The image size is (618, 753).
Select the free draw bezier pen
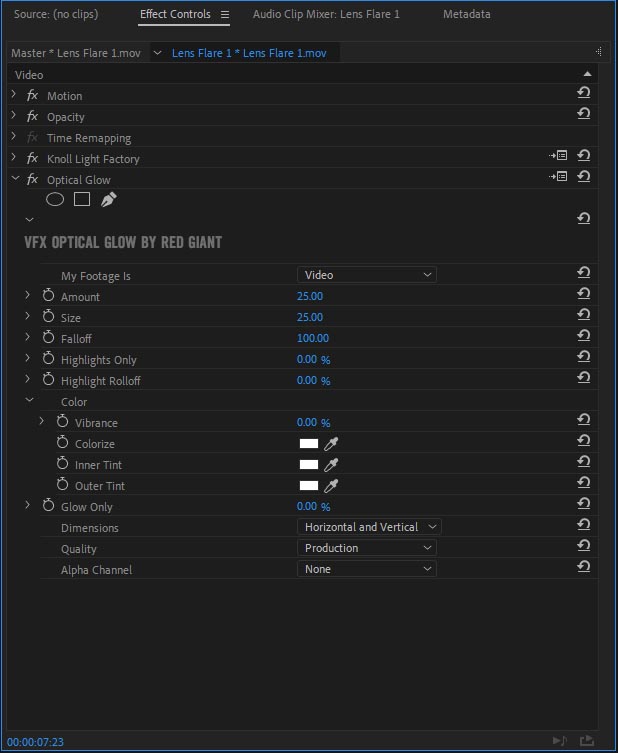point(109,199)
